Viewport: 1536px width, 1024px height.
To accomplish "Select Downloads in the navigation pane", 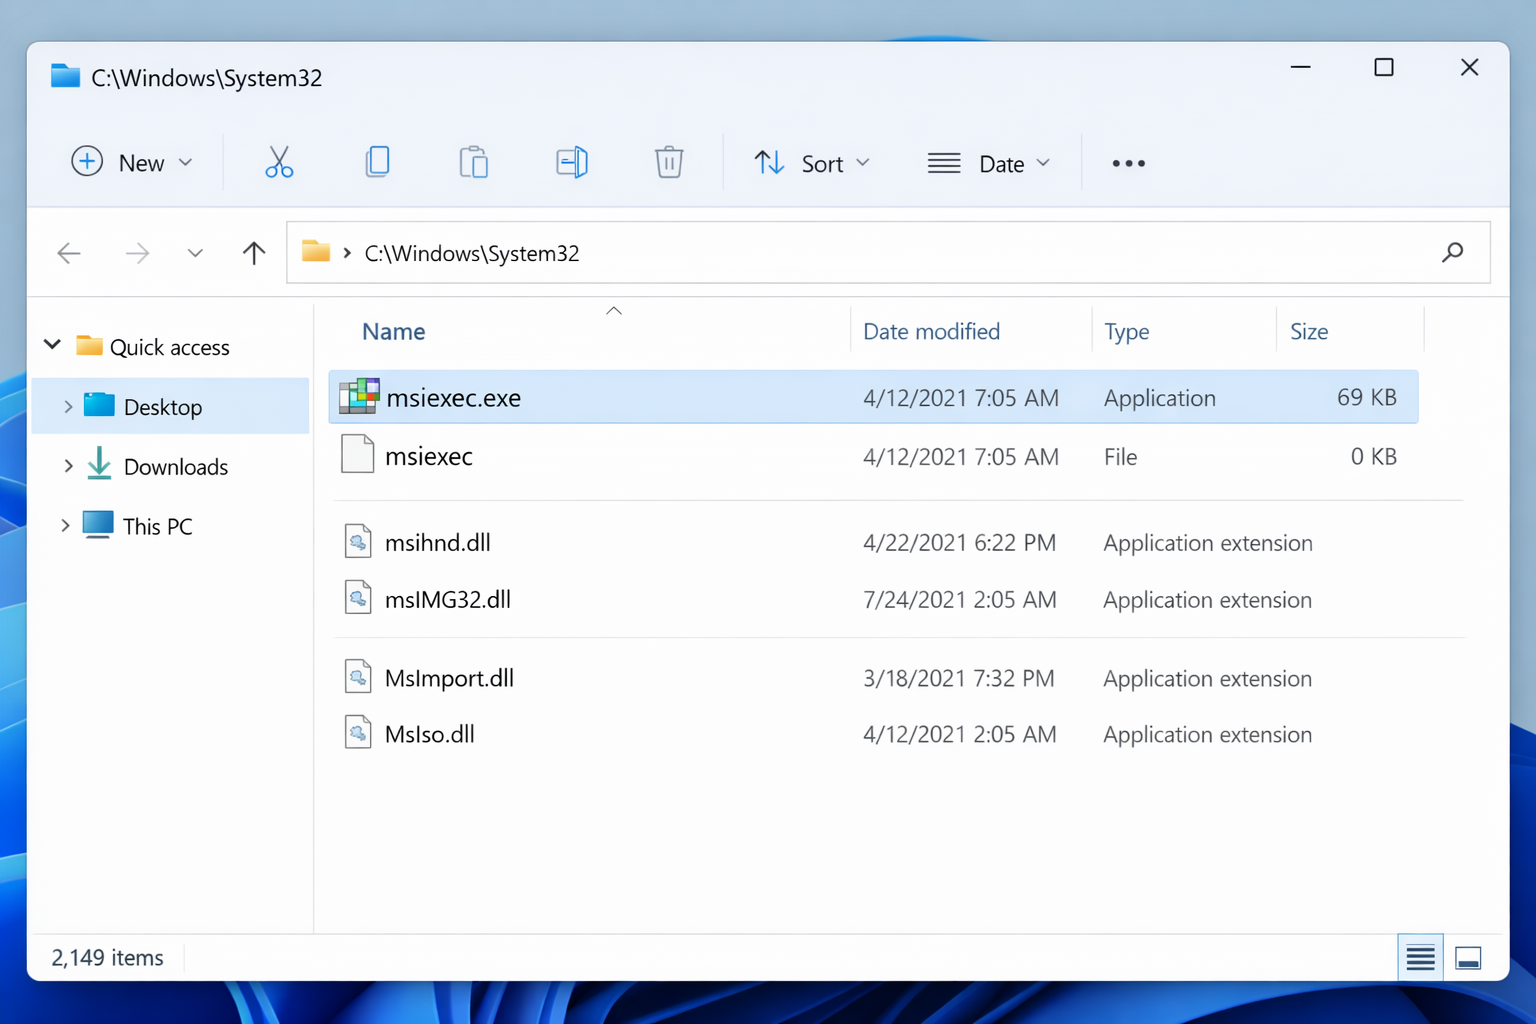I will pos(175,467).
